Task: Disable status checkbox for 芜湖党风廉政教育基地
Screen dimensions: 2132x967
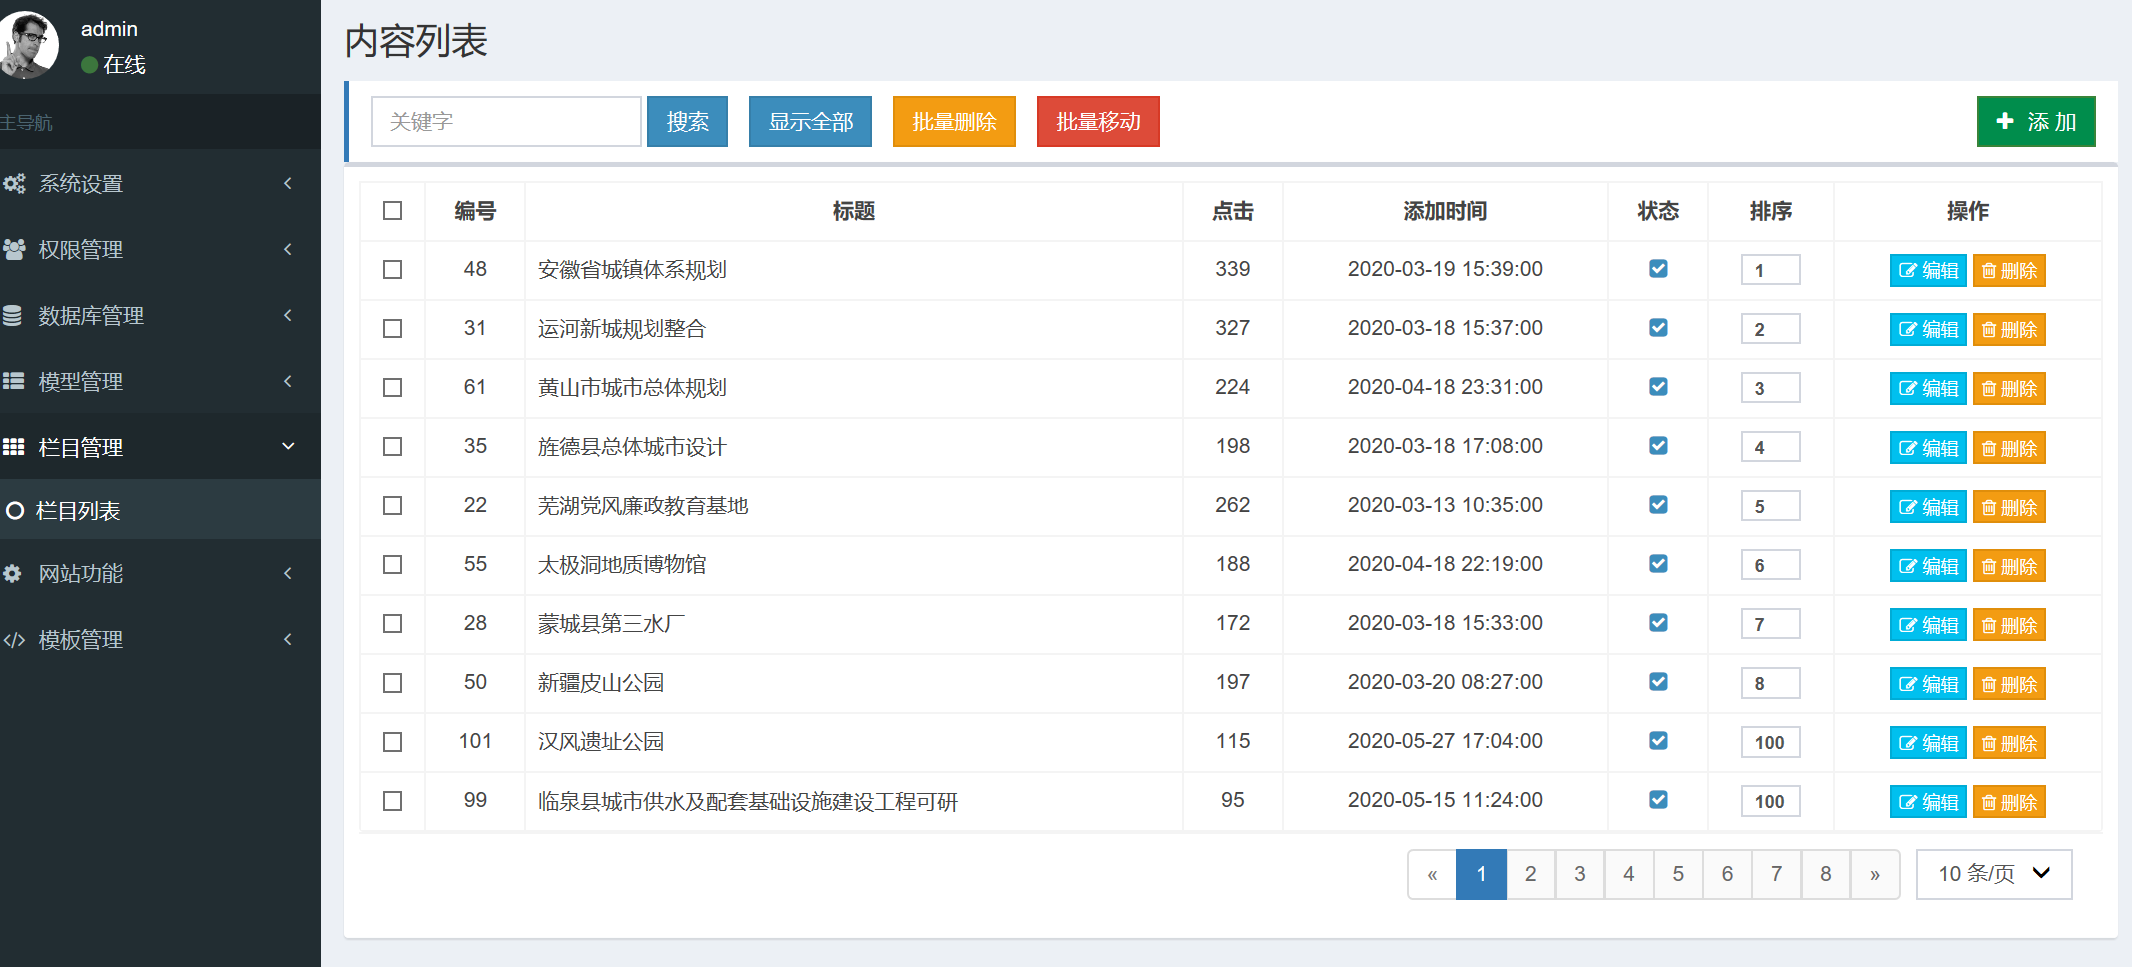Action: [x=1658, y=505]
